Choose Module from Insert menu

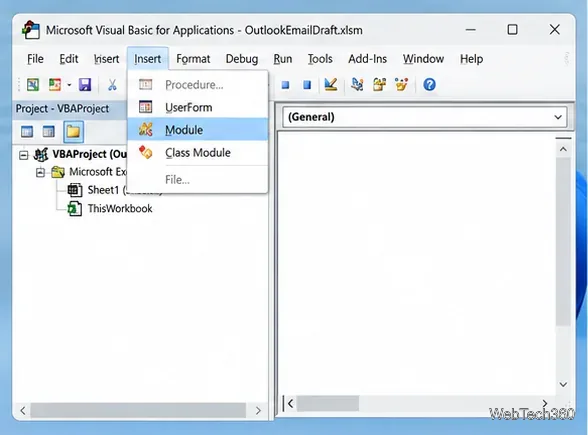[x=198, y=129]
